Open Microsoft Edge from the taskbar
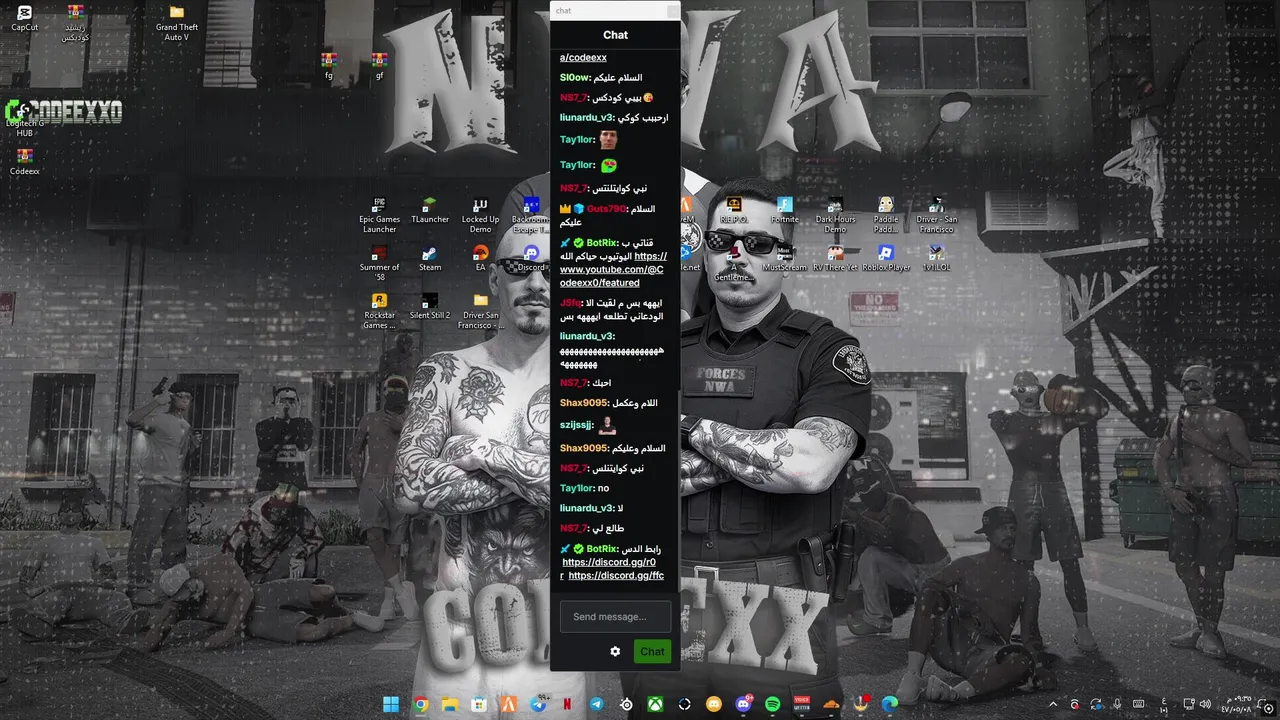Viewport: 1280px width, 720px height. tap(889, 704)
